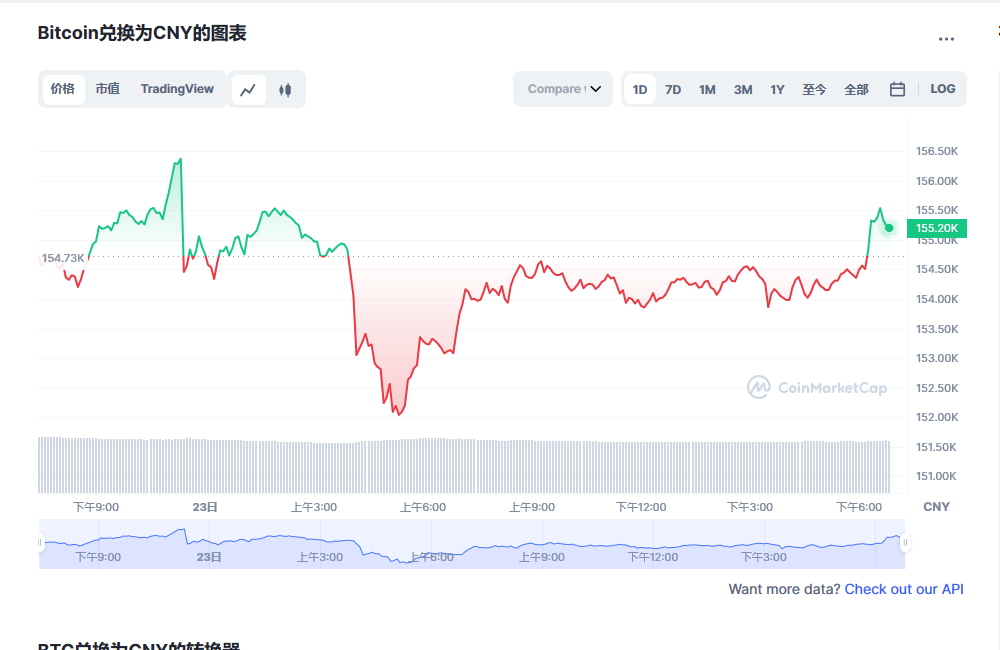The width and height of the screenshot is (1000, 650).
Task: Select the 全部 time range
Action: (x=856, y=89)
